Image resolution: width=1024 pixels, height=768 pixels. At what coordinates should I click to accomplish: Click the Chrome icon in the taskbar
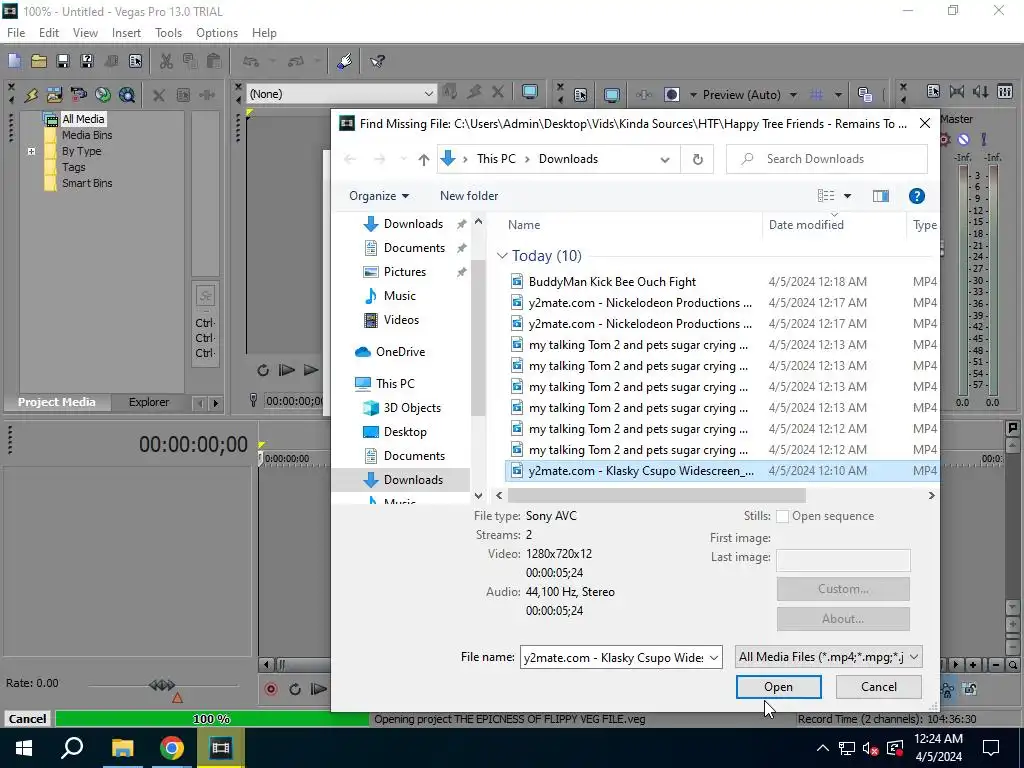point(172,748)
